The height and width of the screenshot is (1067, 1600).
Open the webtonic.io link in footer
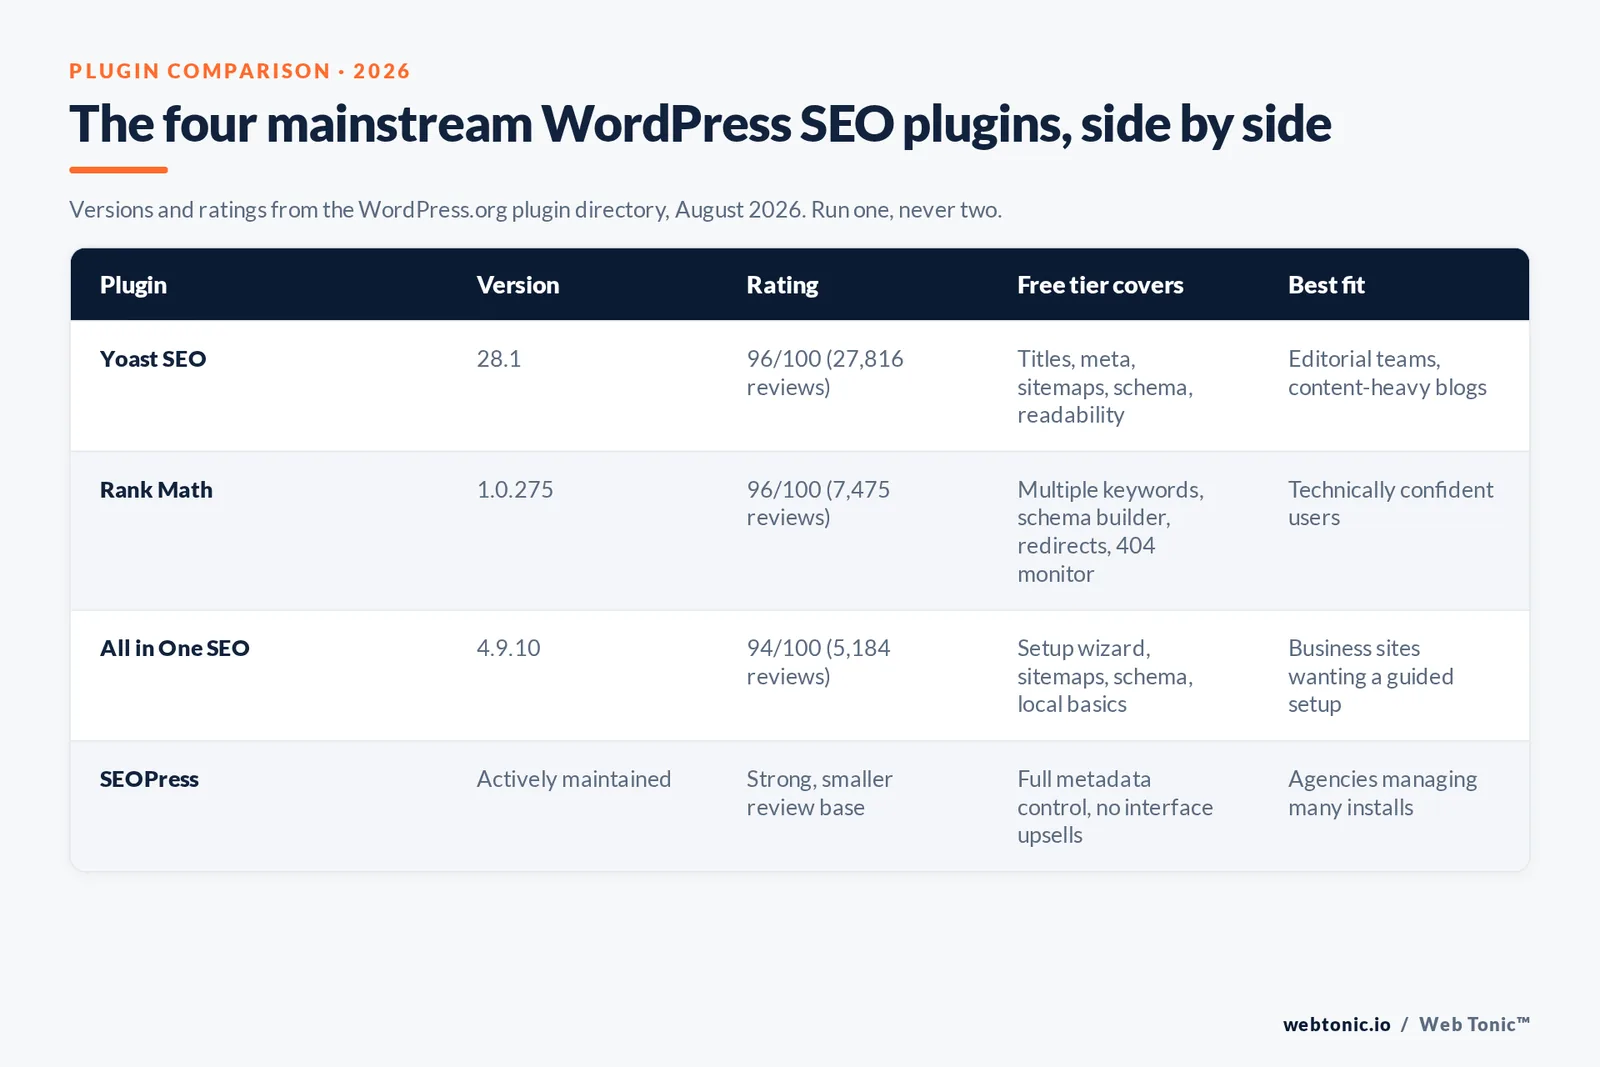tap(1336, 1024)
